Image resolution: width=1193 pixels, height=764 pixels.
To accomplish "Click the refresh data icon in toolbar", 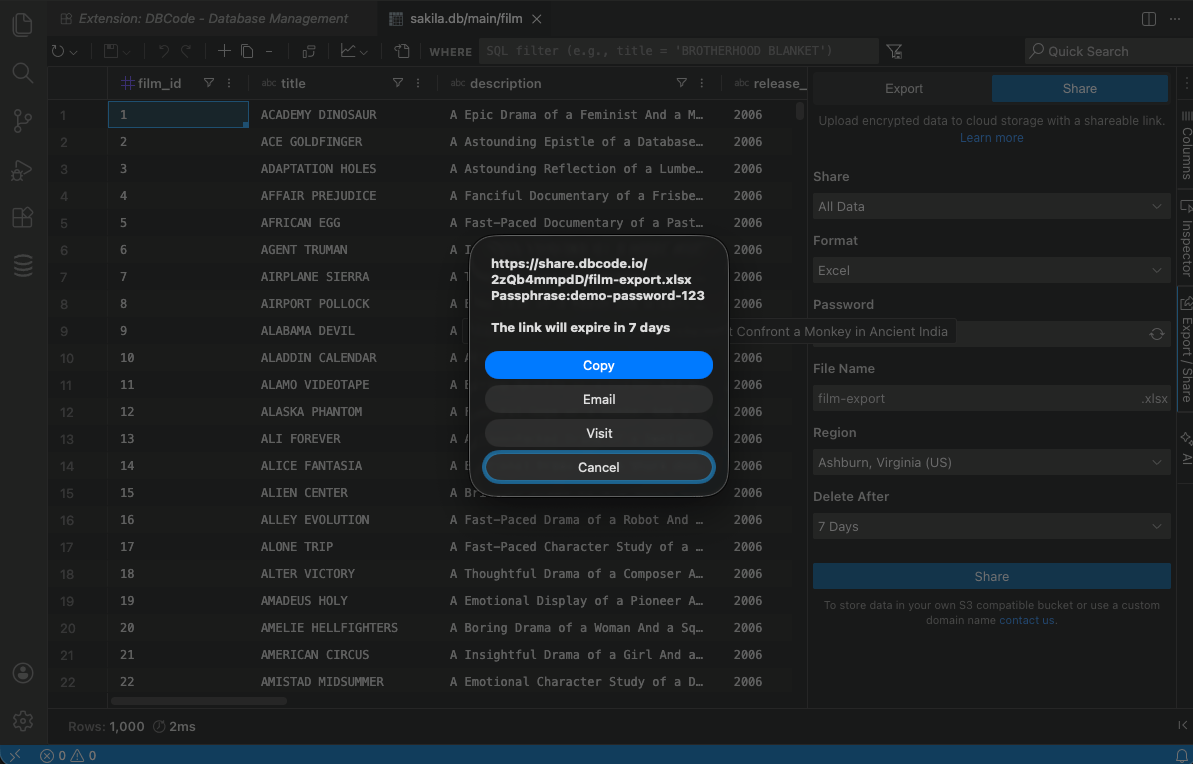I will tap(59, 51).
